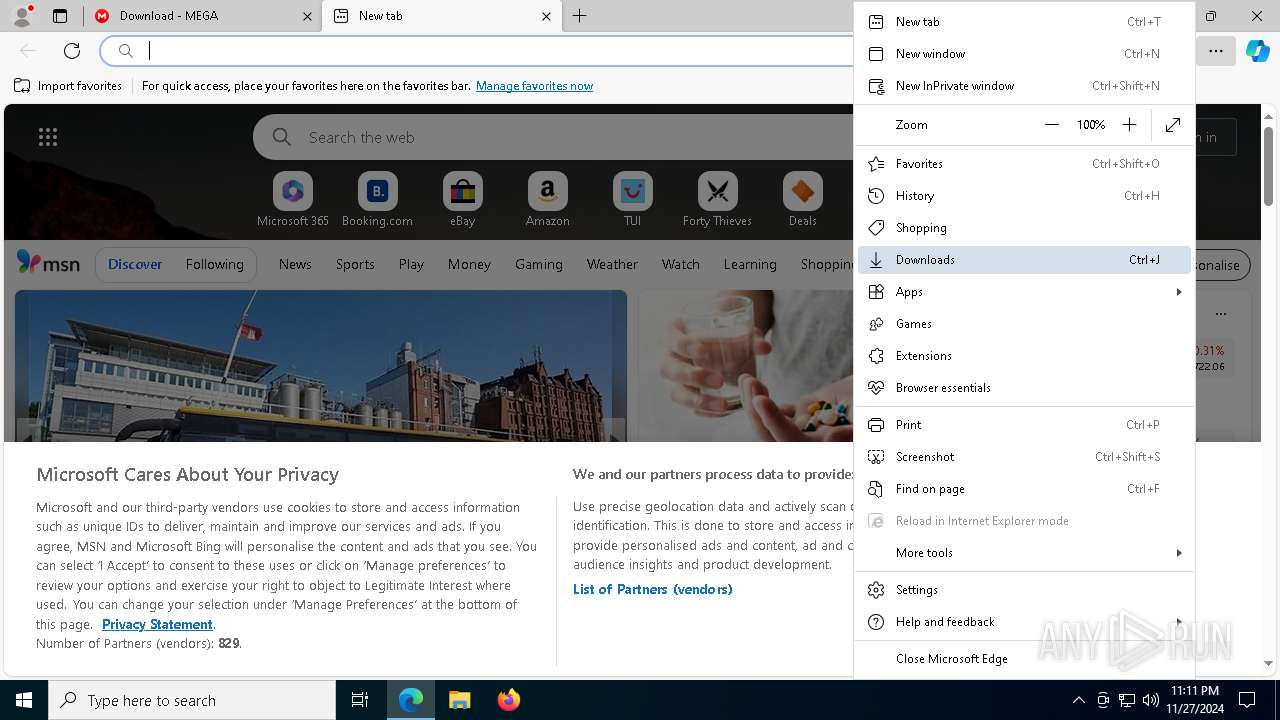Select the Discover feed tab

click(135, 264)
